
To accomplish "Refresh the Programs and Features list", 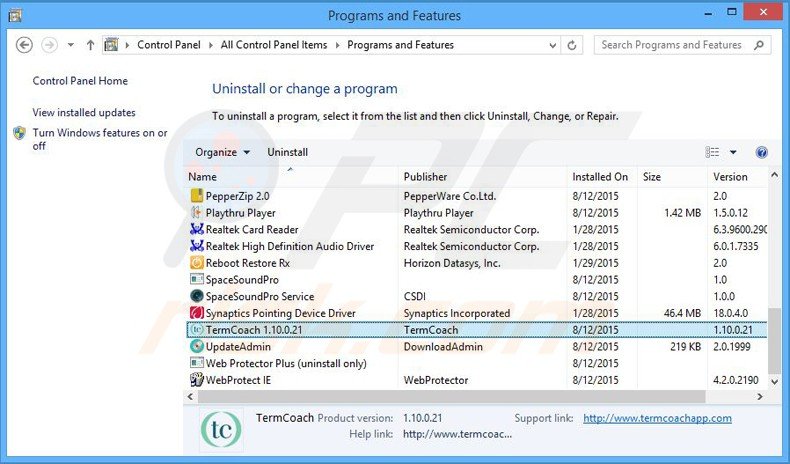I will [x=572, y=45].
